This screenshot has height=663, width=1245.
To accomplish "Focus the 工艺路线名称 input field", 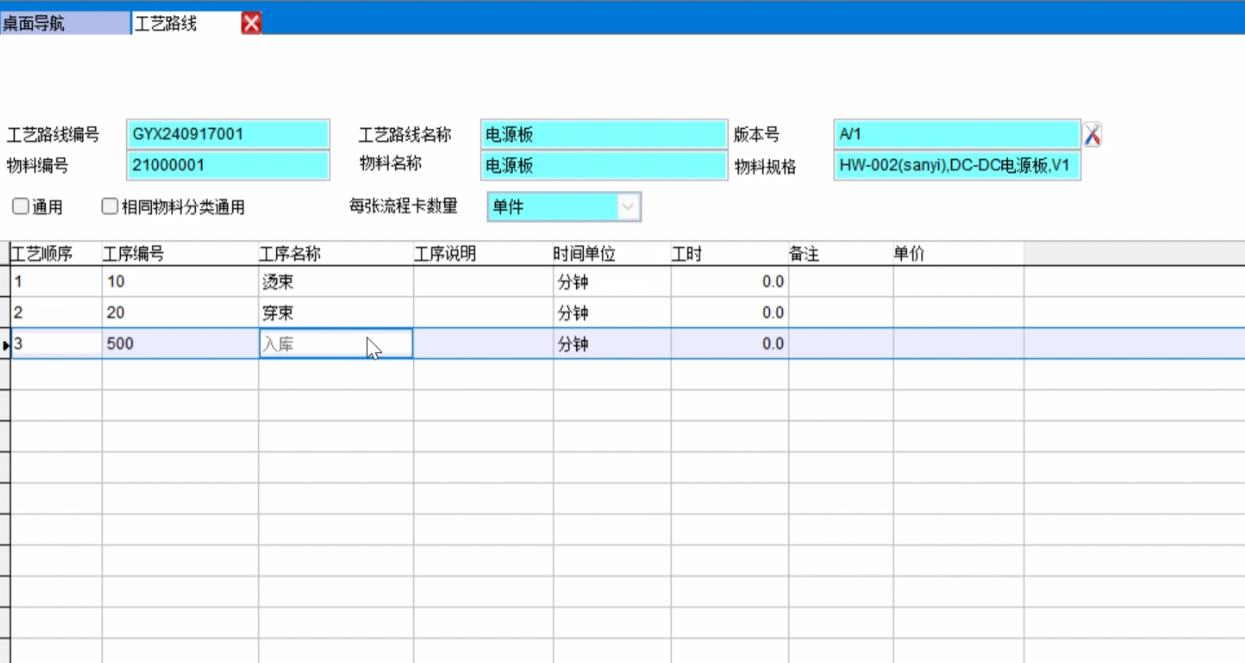I will pos(603,134).
